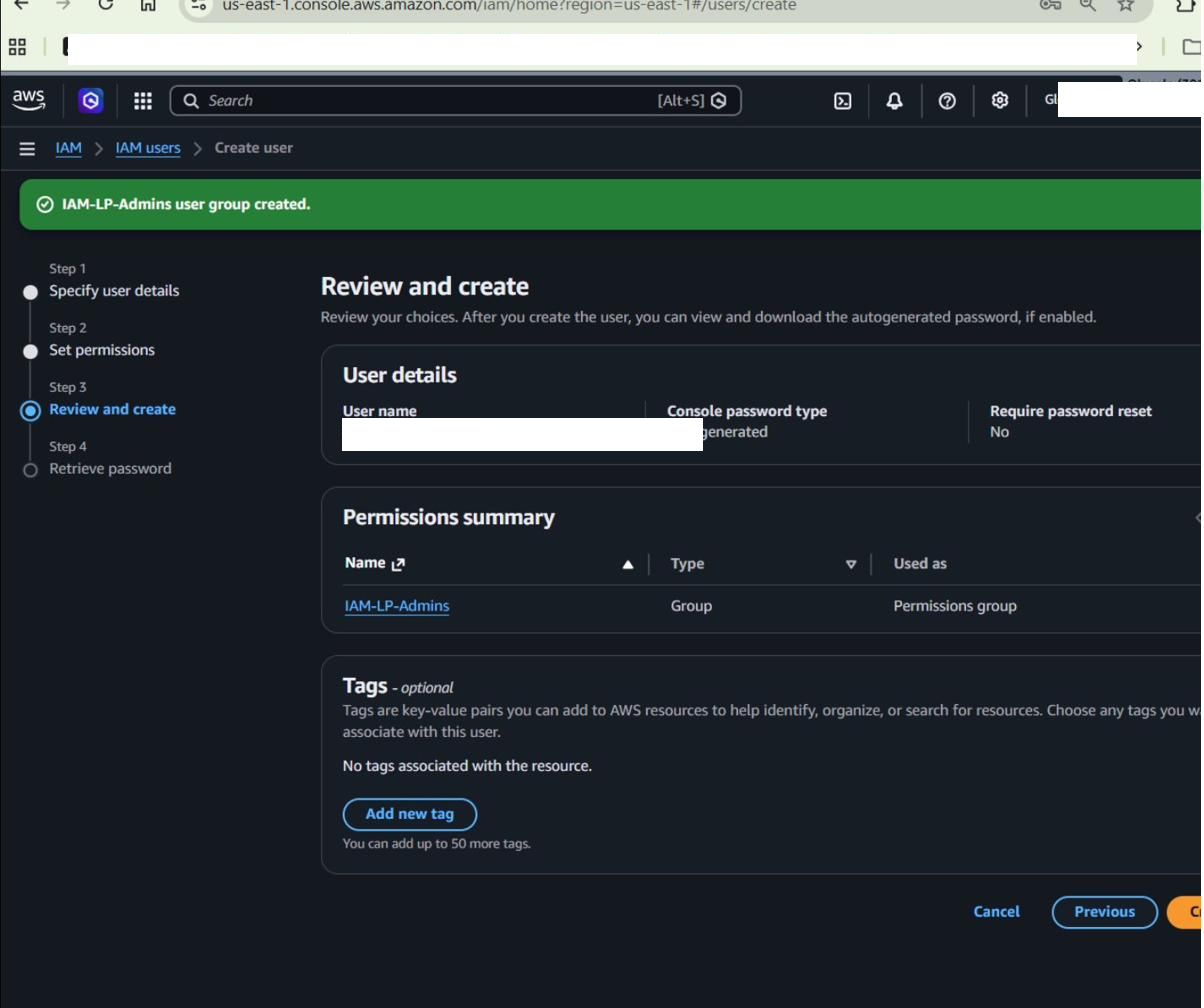Go to Step 1 Specify user details
Screen dimensions: 1204x1008
click(114, 291)
